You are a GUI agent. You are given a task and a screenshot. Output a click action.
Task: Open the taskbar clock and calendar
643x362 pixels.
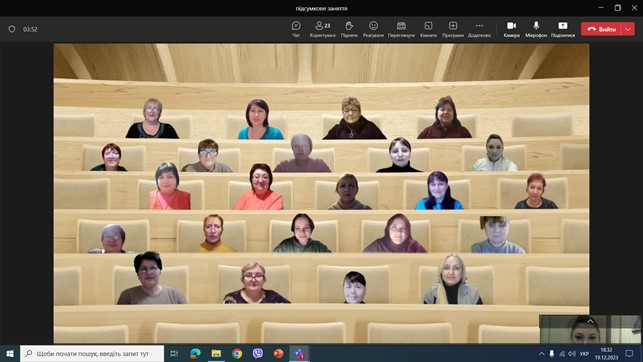(607, 353)
